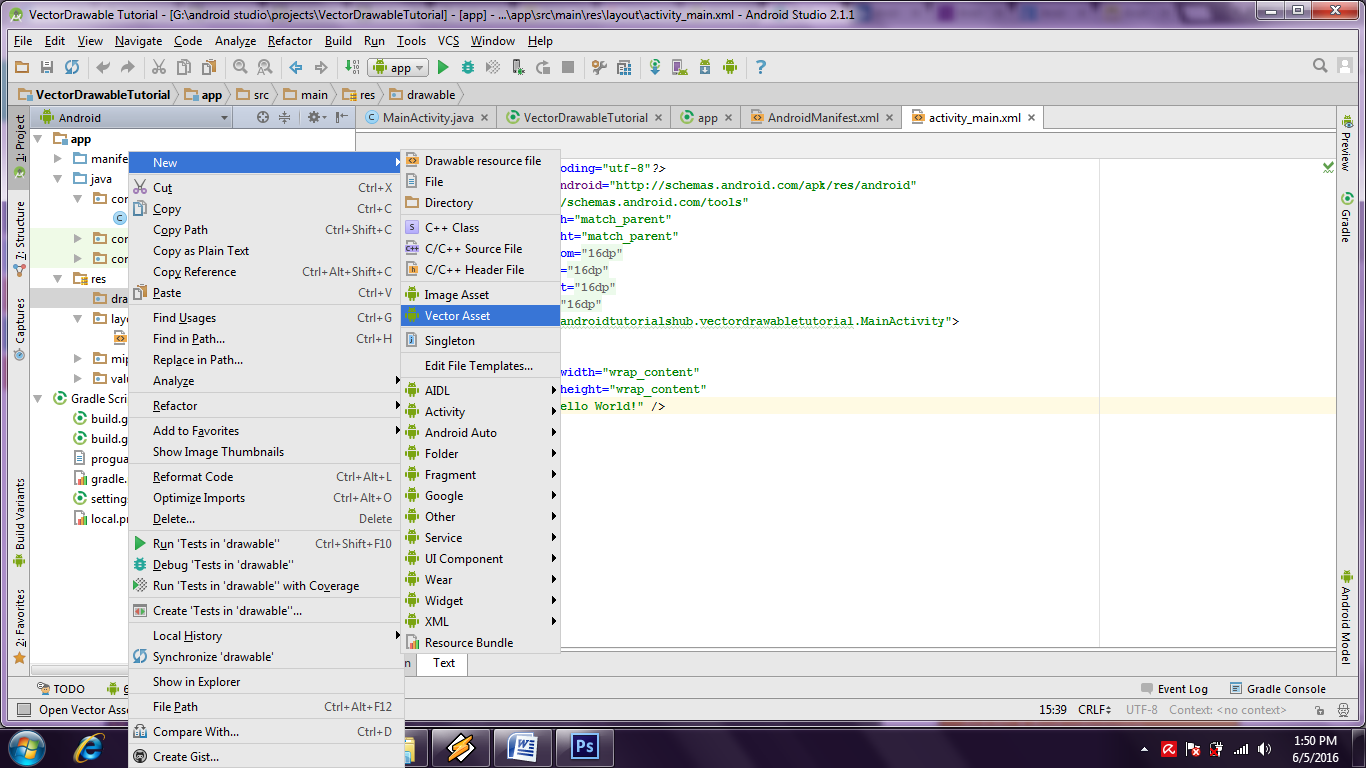
Task: Choose Find Usages from context menu
Action: click(x=265, y=318)
